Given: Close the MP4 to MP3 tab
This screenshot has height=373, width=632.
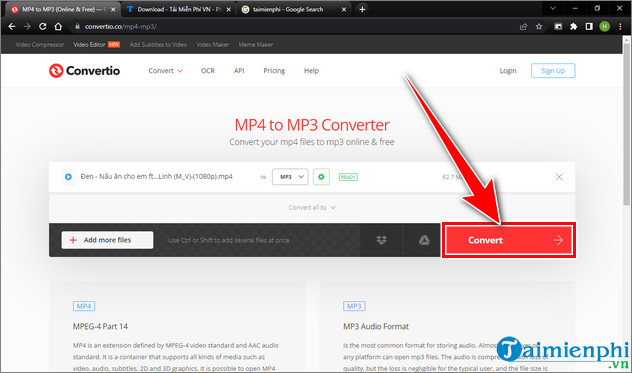Looking at the screenshot, I should pyautogui.click(x=113, y=9).
